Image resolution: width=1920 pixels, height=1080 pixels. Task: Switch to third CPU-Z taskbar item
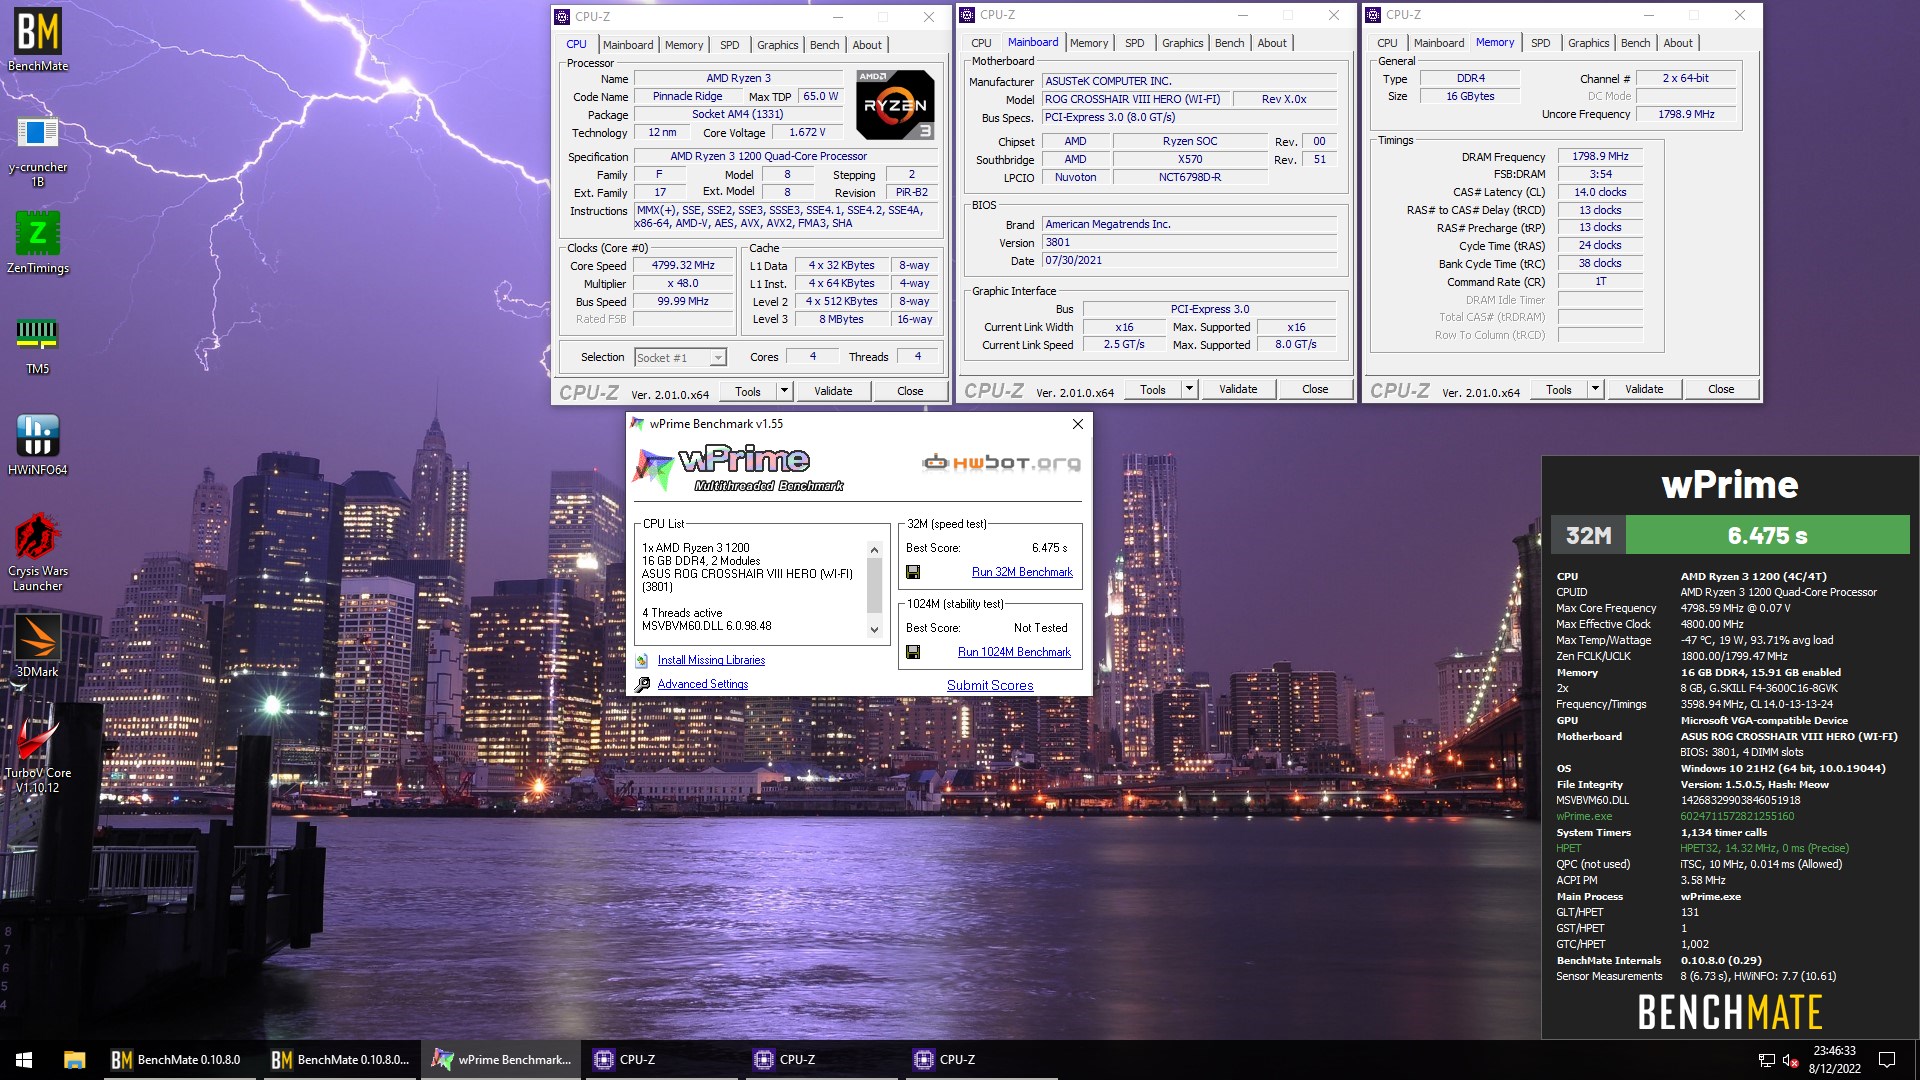click(x=980, y=1060)
